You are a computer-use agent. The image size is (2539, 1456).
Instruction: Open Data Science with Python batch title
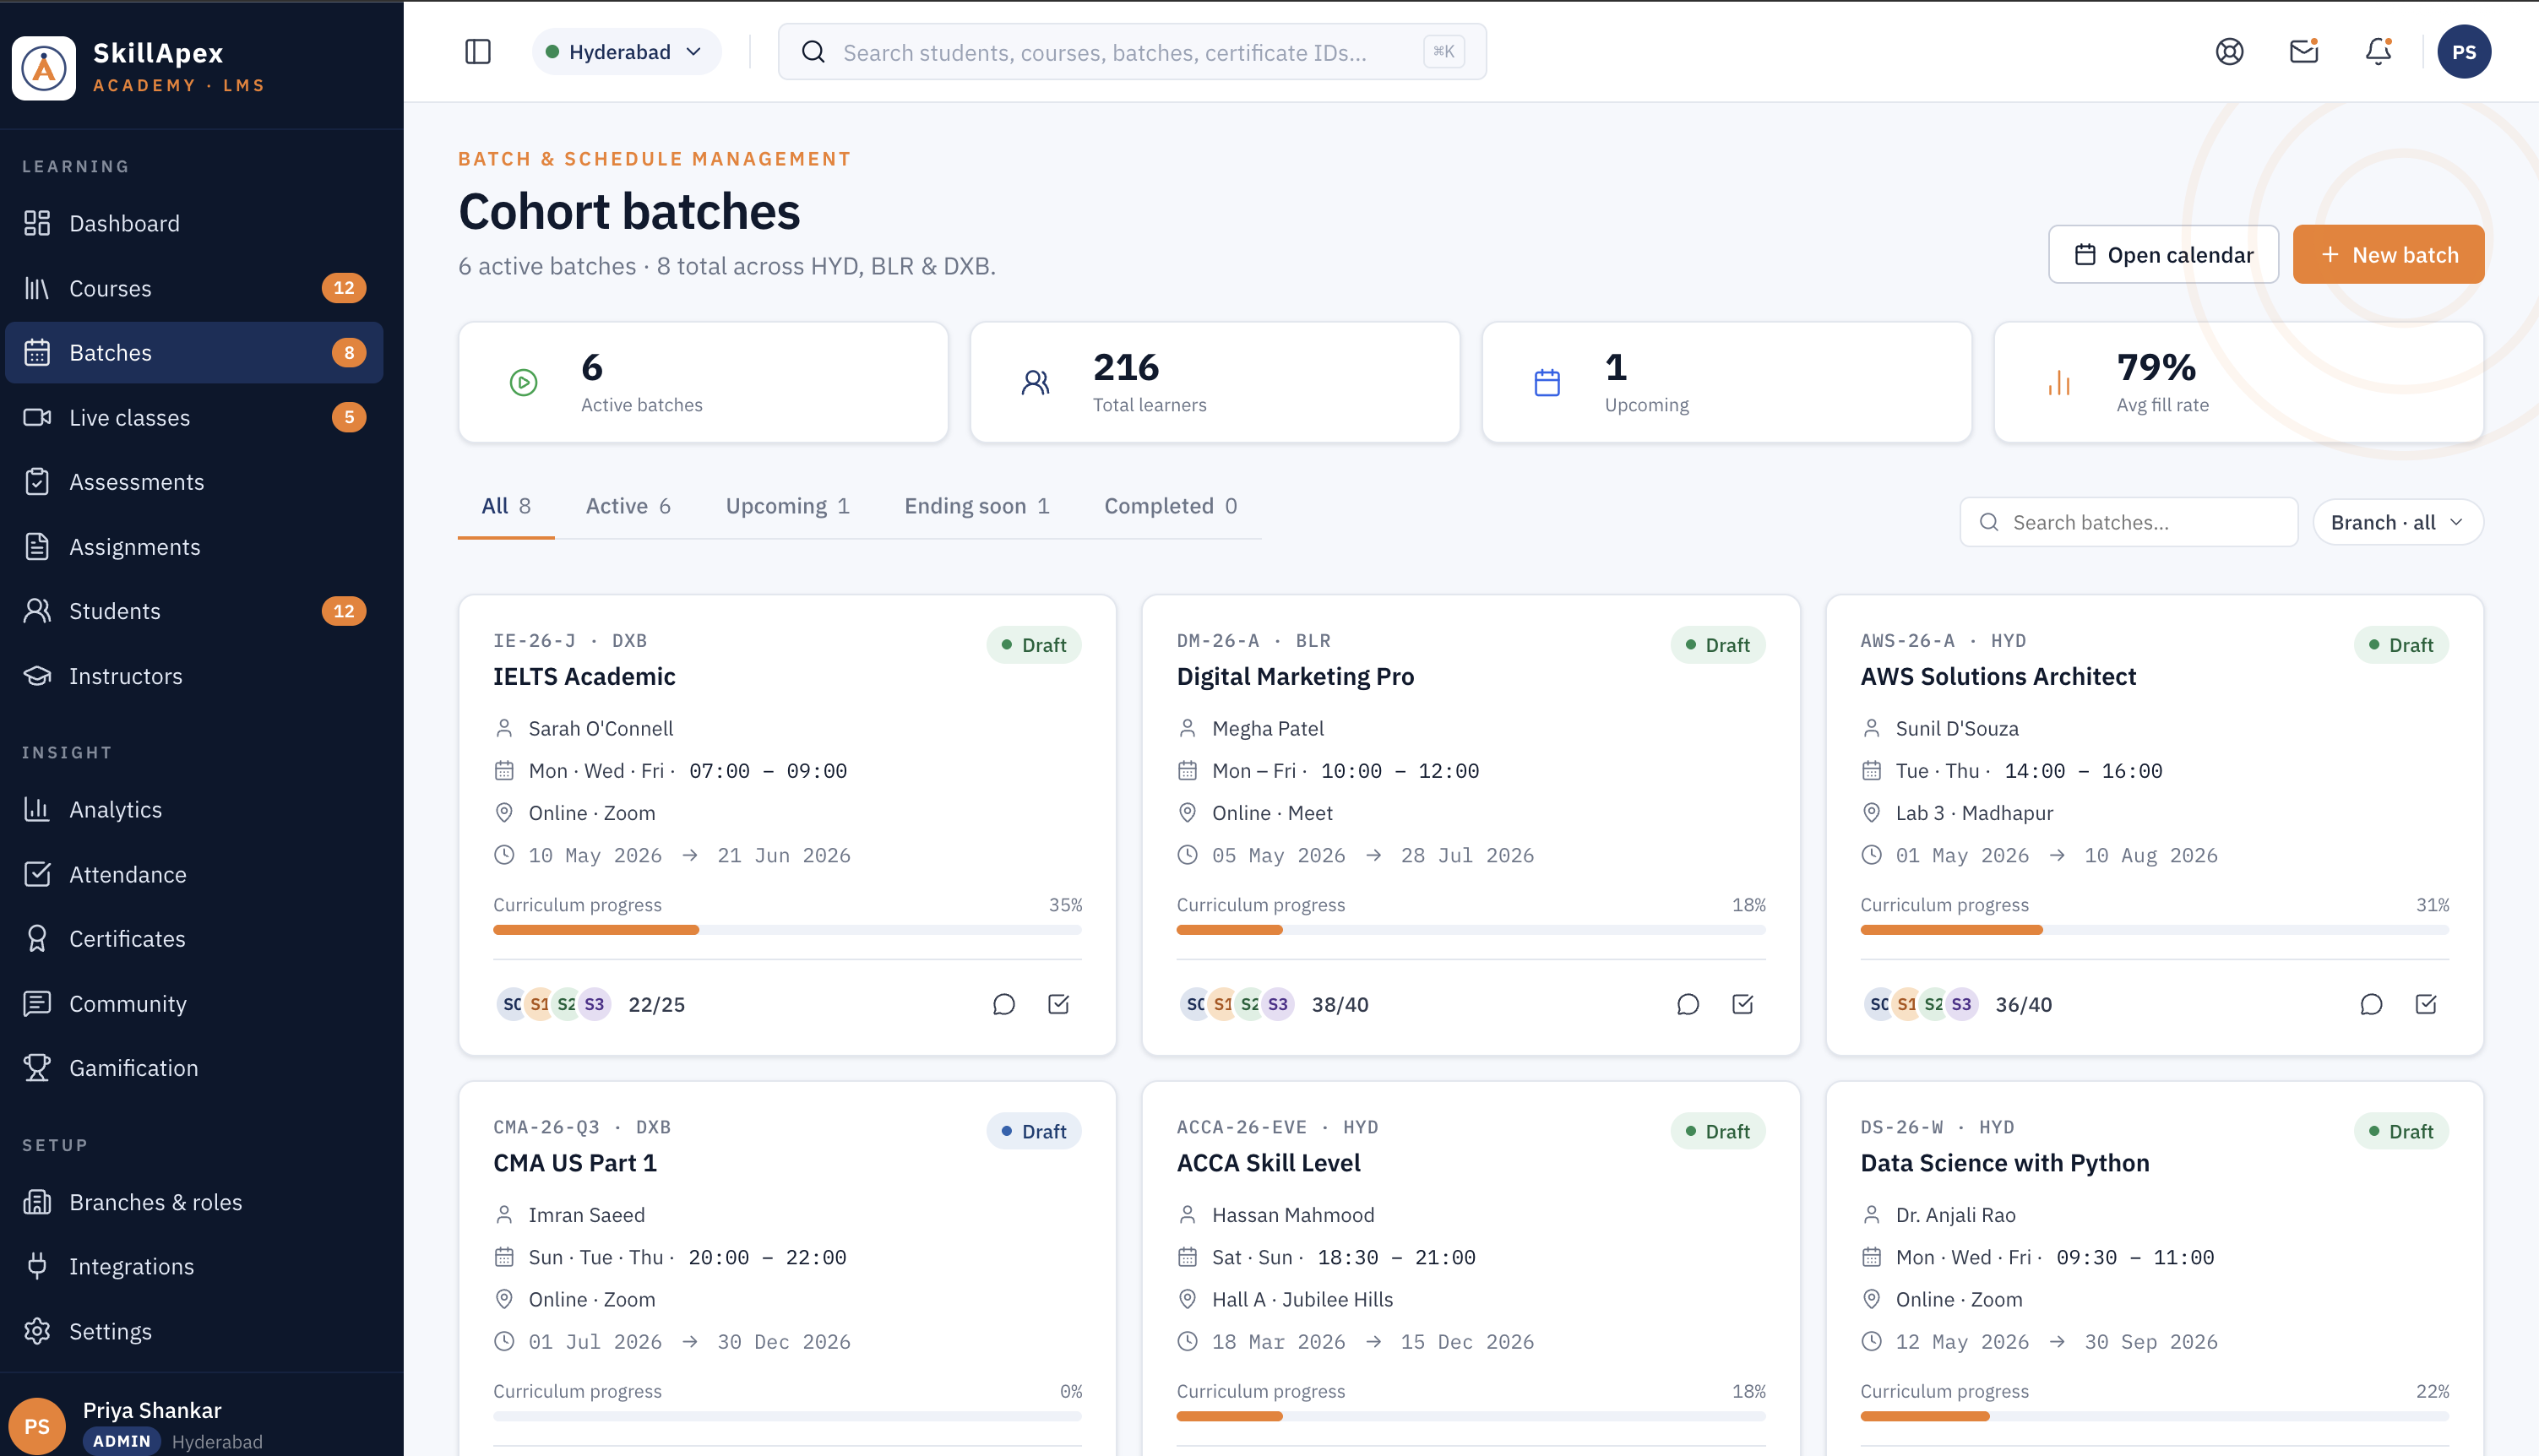point(2004,1163)
